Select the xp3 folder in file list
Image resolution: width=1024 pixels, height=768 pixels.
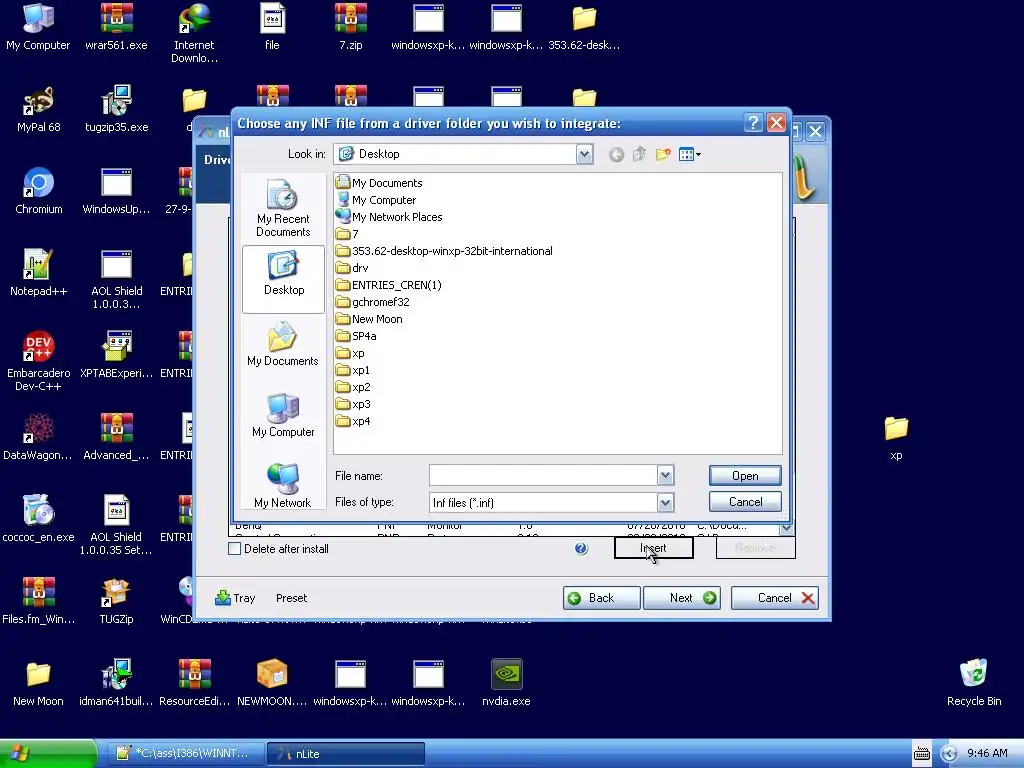point(353,404)
